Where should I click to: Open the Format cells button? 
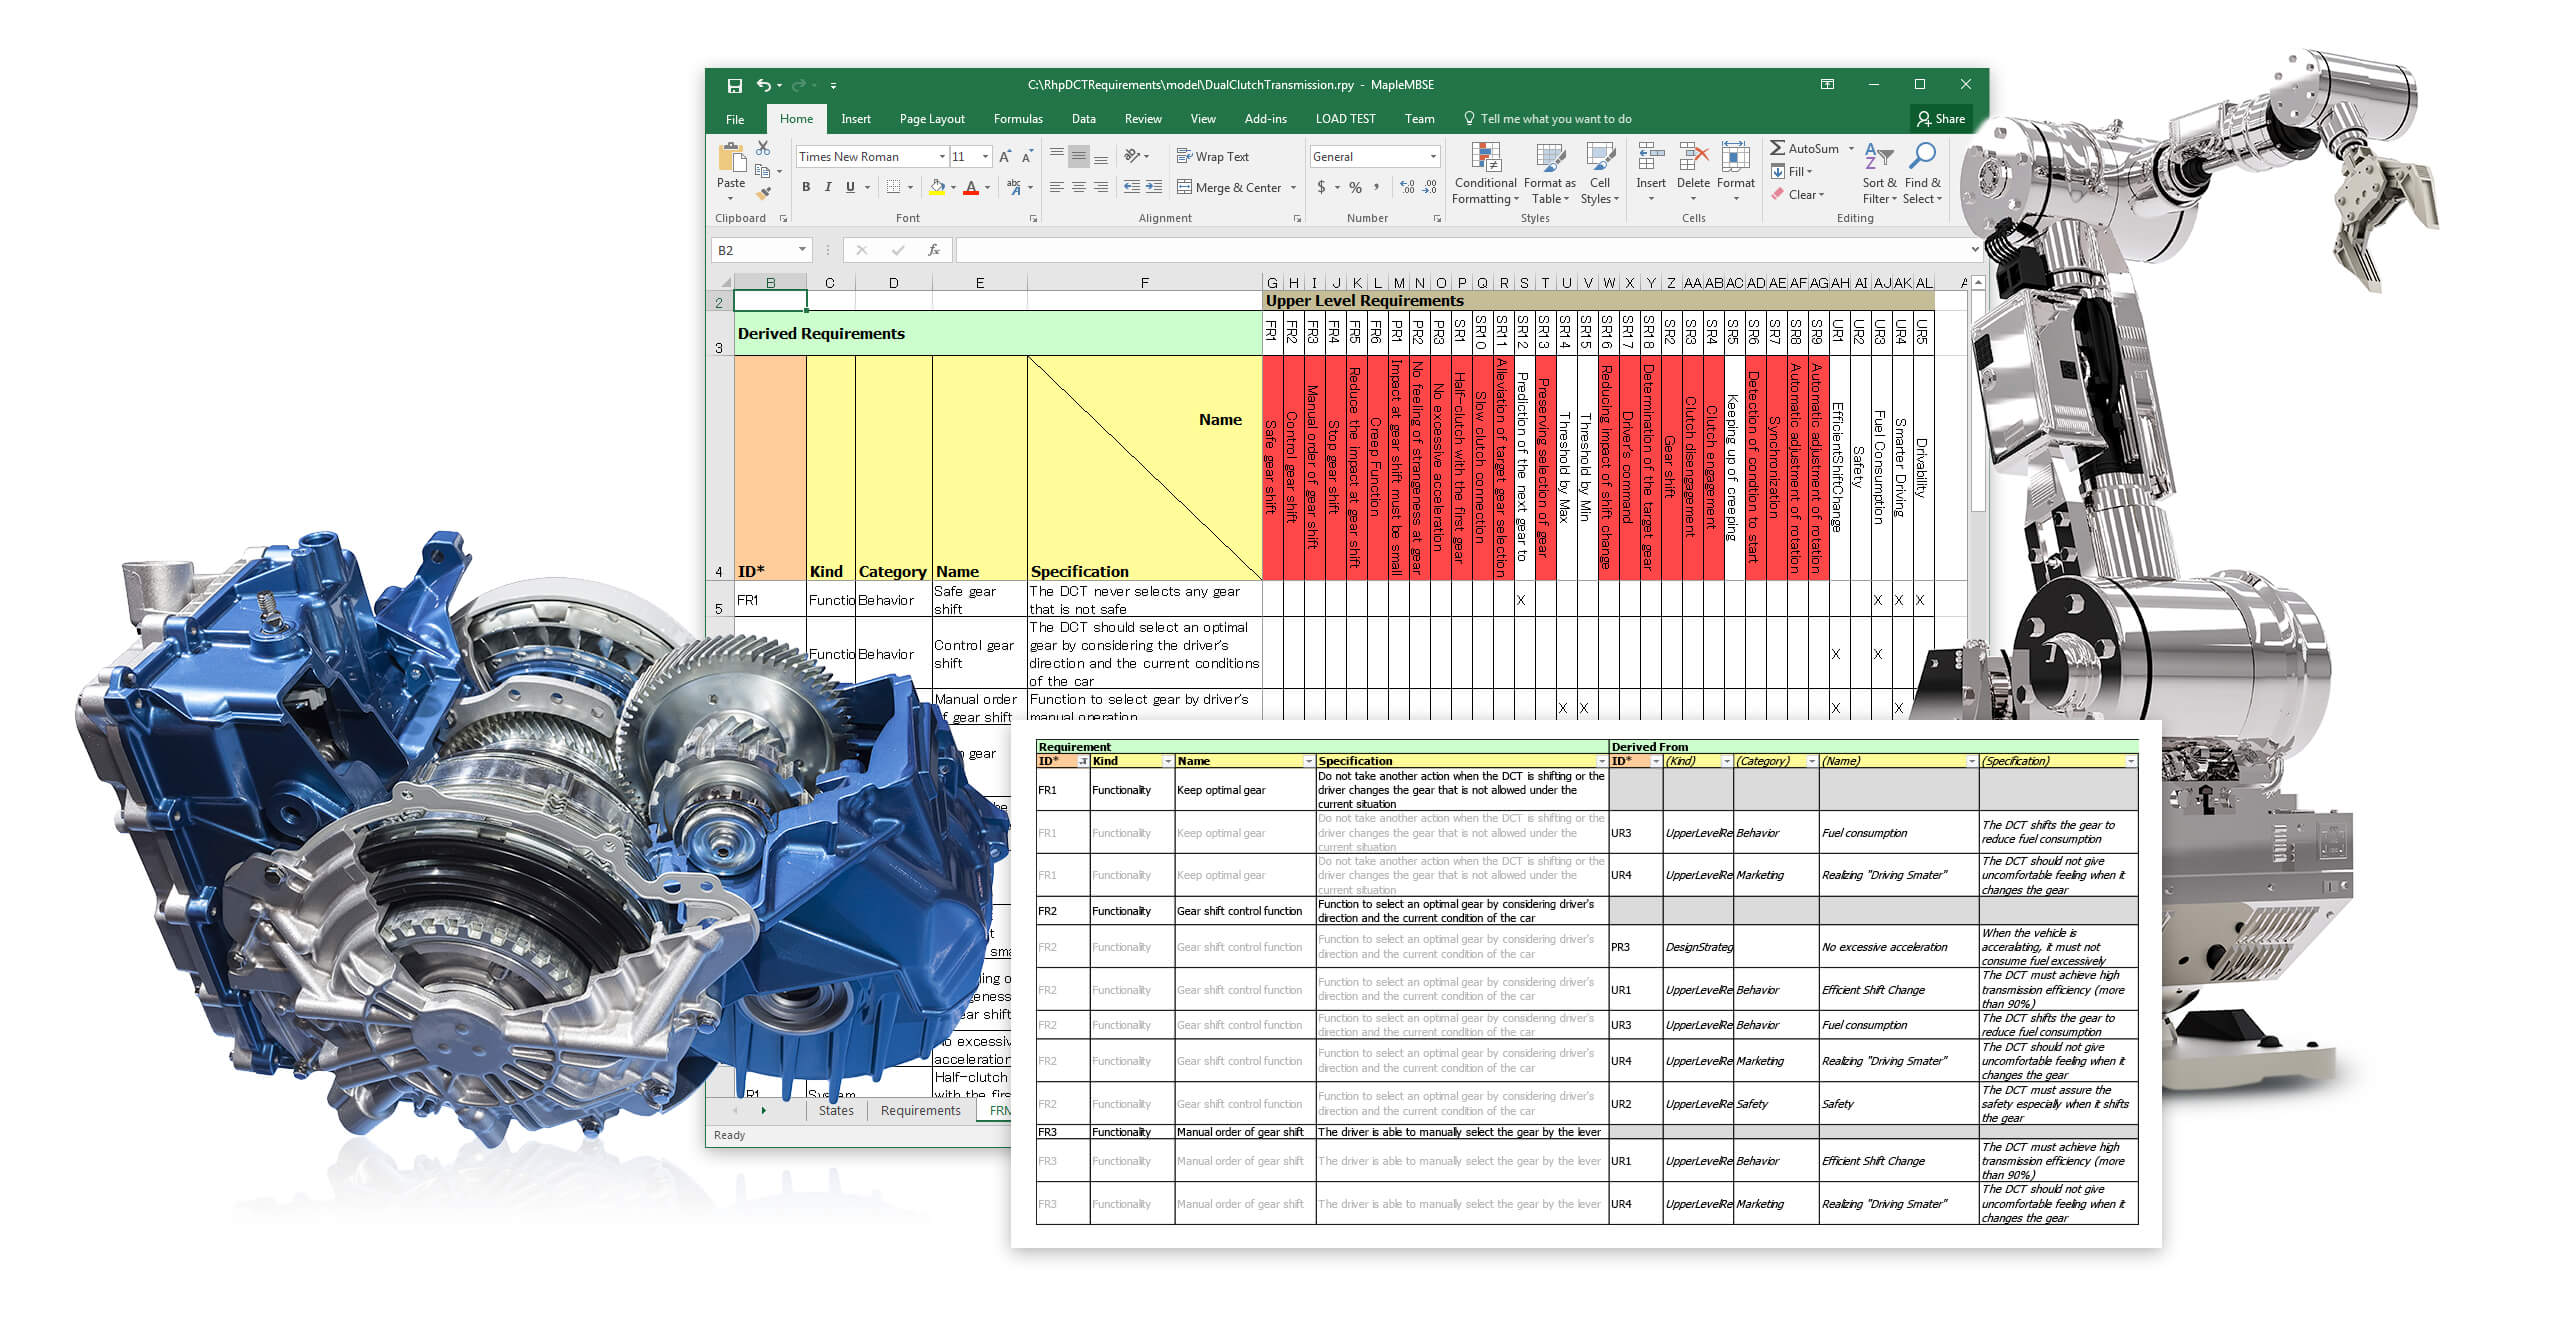pos(1735,172)
